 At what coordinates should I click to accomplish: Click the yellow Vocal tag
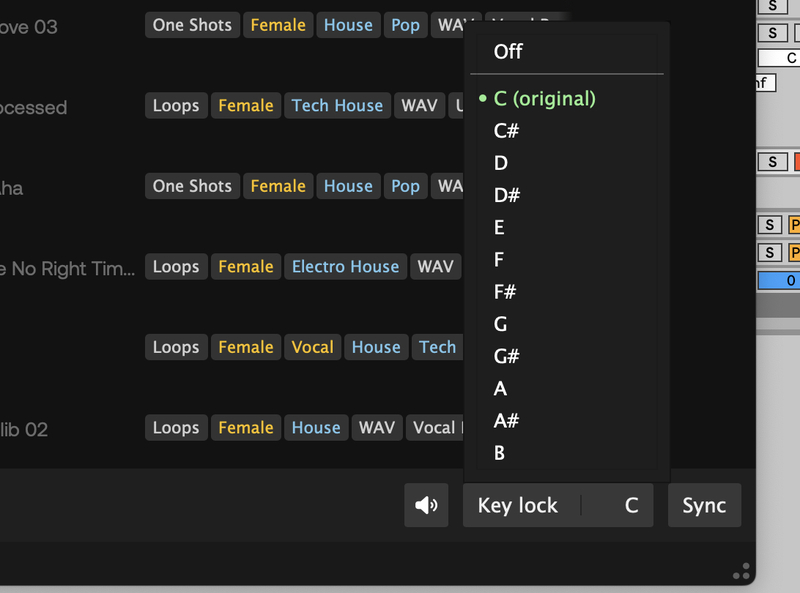[x=312, y=347]
